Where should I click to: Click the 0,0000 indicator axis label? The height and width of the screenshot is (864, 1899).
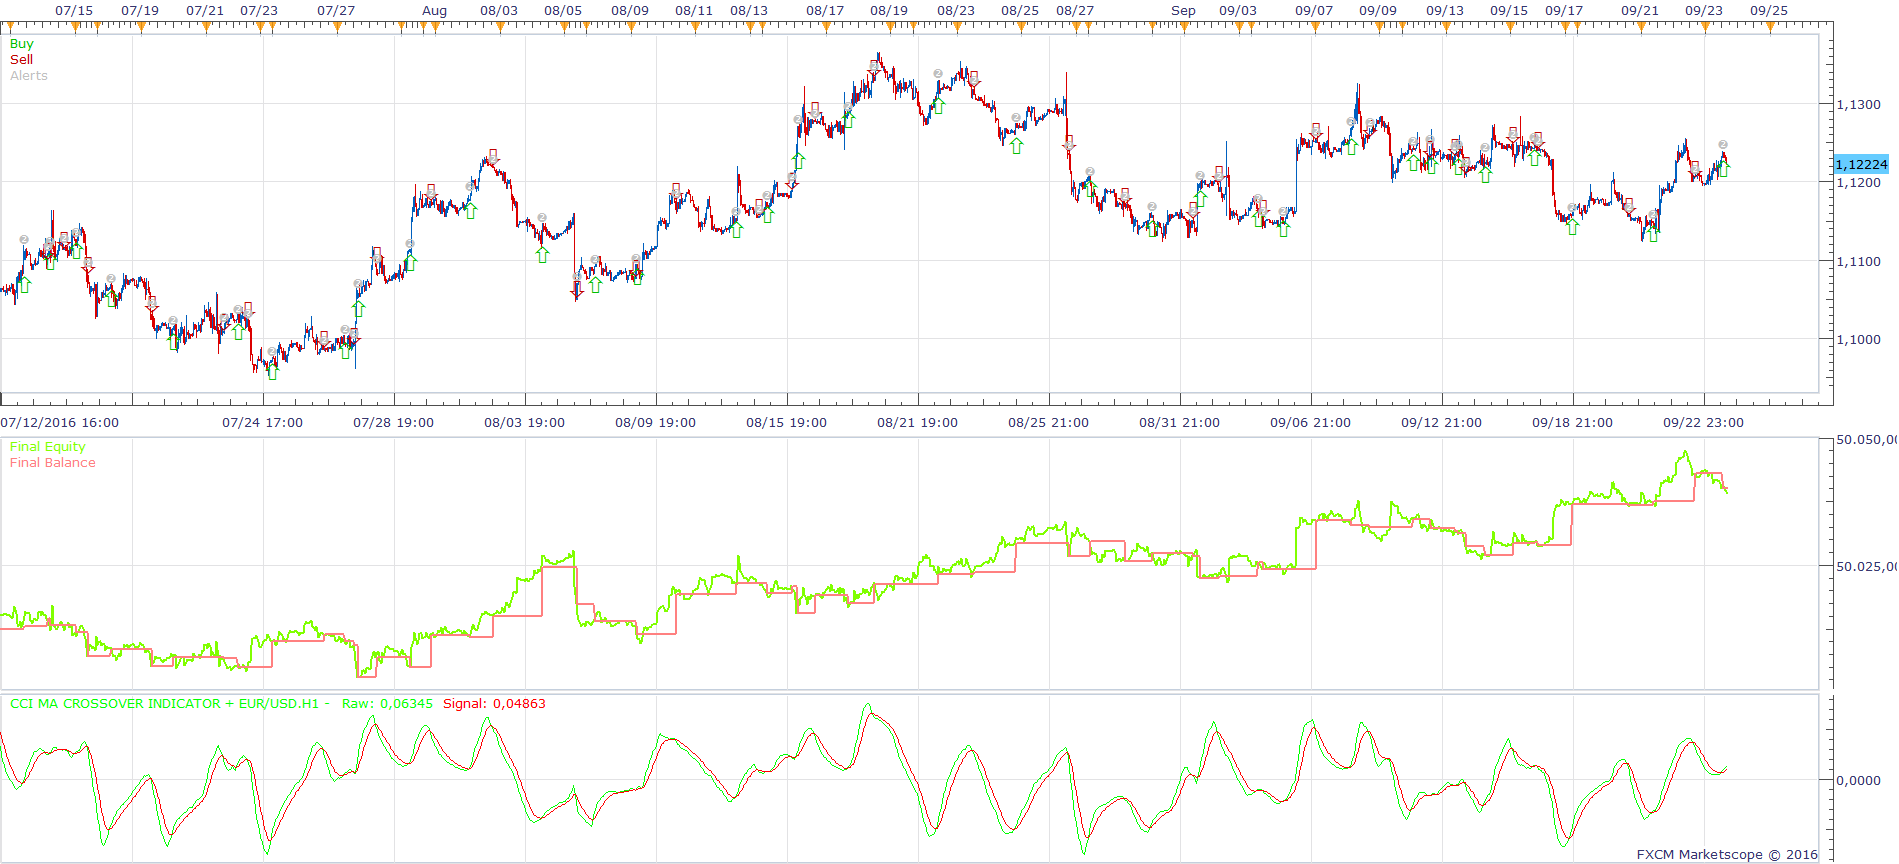point(1858,781)
